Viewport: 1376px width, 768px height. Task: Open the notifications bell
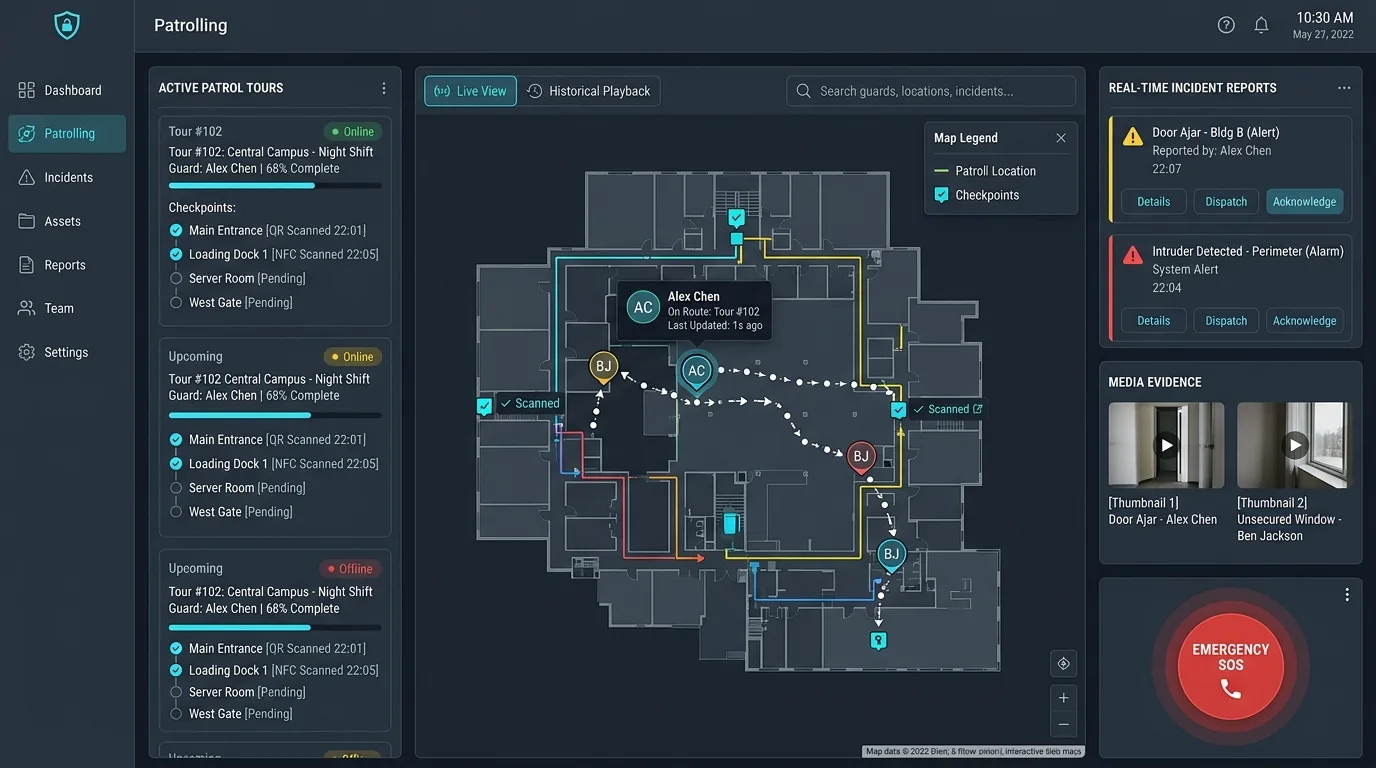point(1262,25)
